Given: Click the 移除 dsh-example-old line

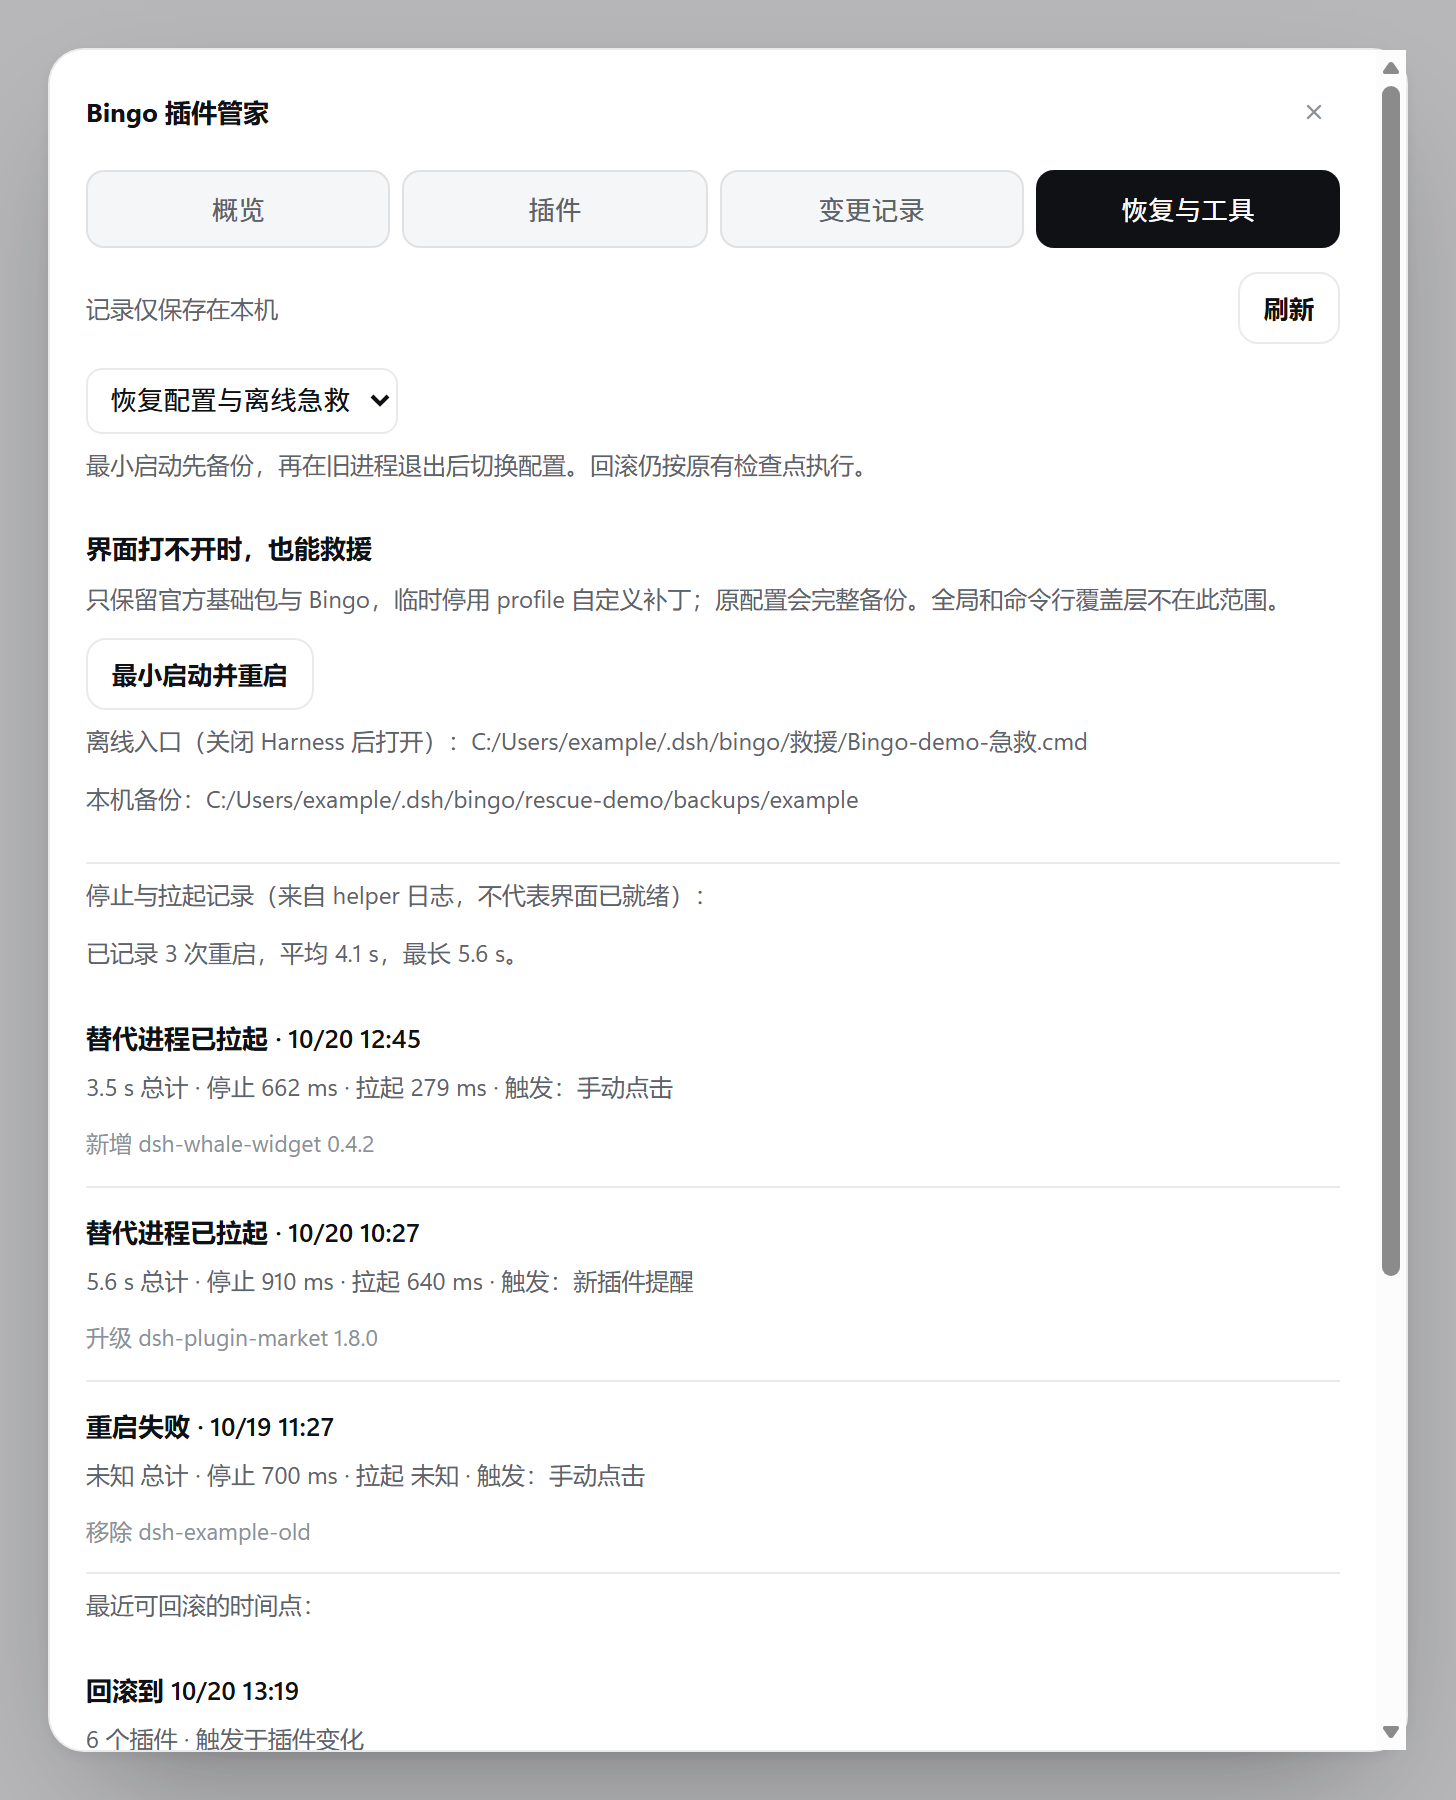Looking at the screenshot, I should click(198, 1532).
